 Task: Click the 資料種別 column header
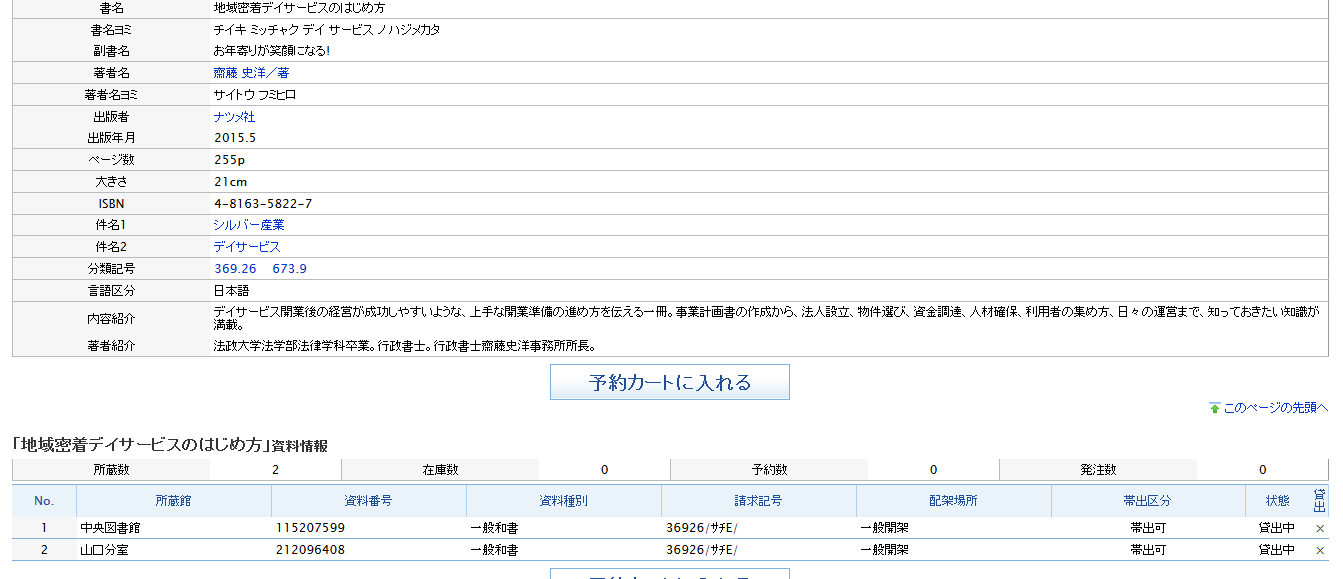coord(563,501)
